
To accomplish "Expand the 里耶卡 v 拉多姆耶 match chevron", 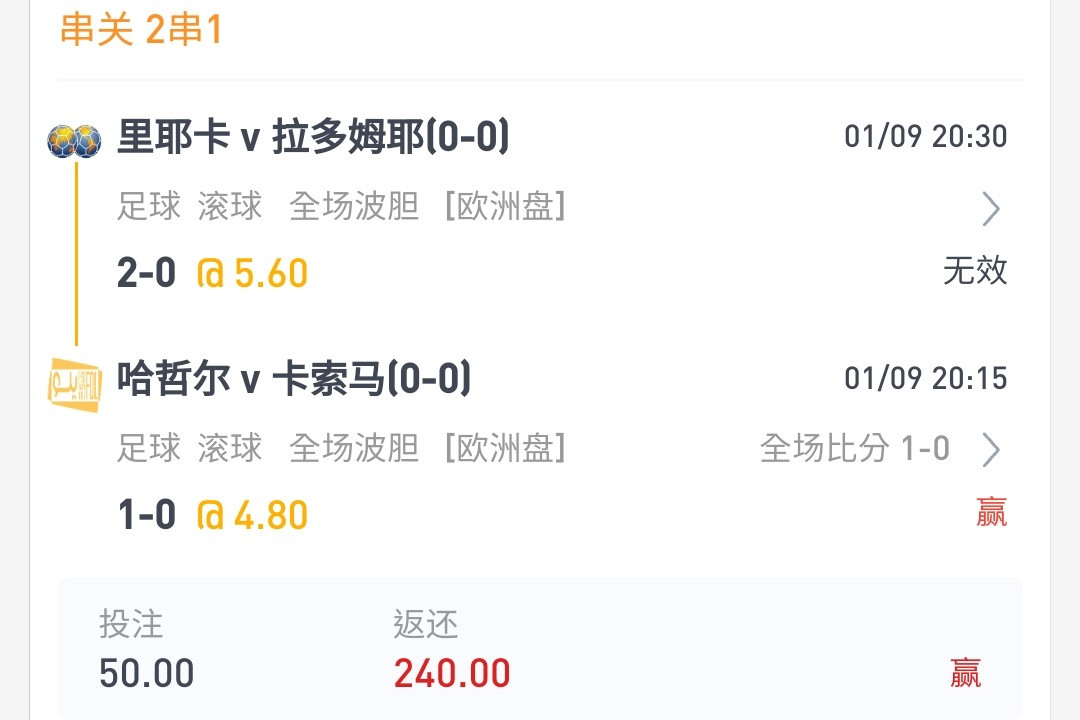I will [x=990, y=209].
